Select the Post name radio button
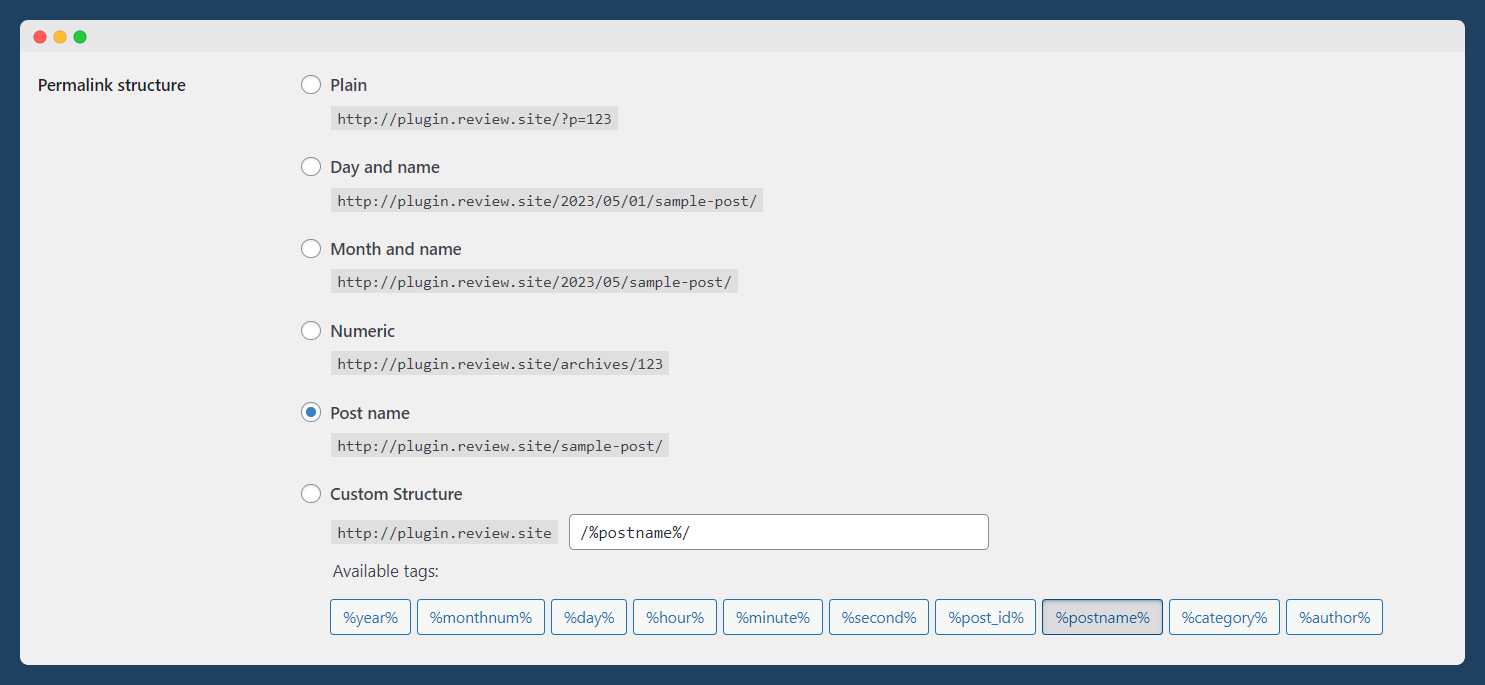The width and height of the screenshot is (1485, 685). pyautogui.click(x=310, y=412)
